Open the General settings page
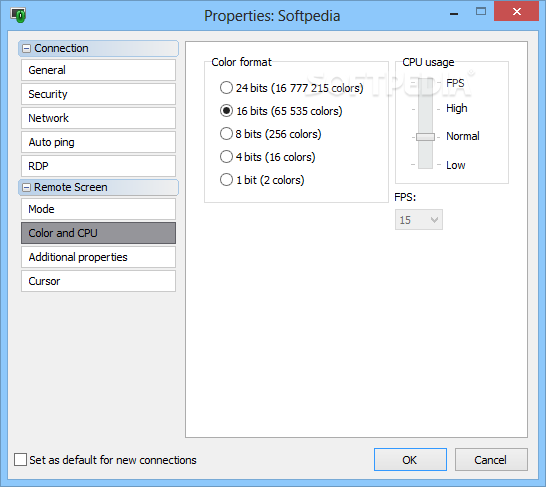The width and height of the screenshot is (546, 487). pyautogui.click(x=98, y=70)
